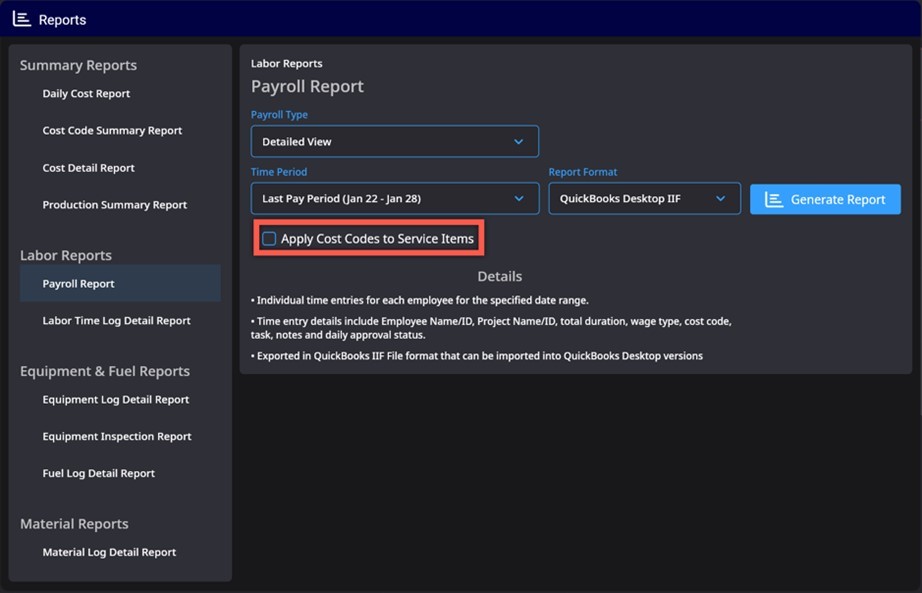Expand the Time Period dropdown
922x593 pixels.
[x=394, y=199]
